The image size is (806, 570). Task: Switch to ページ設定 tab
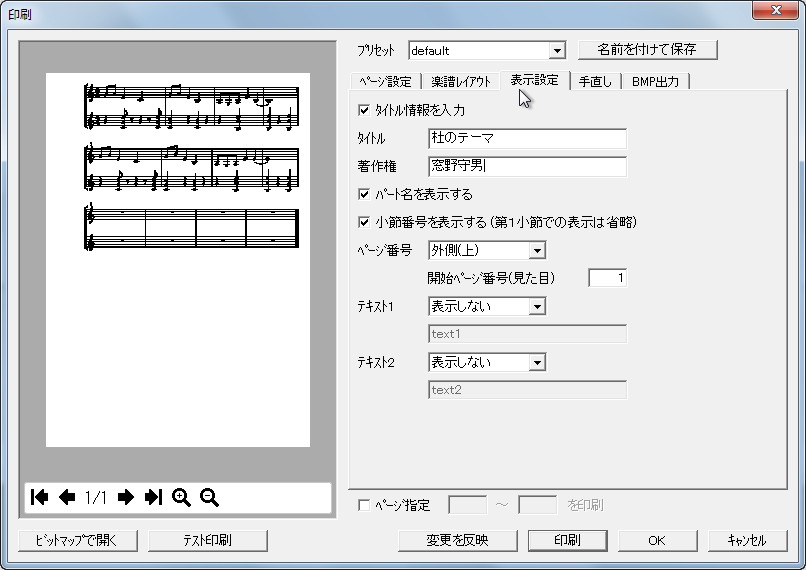[x=386, y=81]
